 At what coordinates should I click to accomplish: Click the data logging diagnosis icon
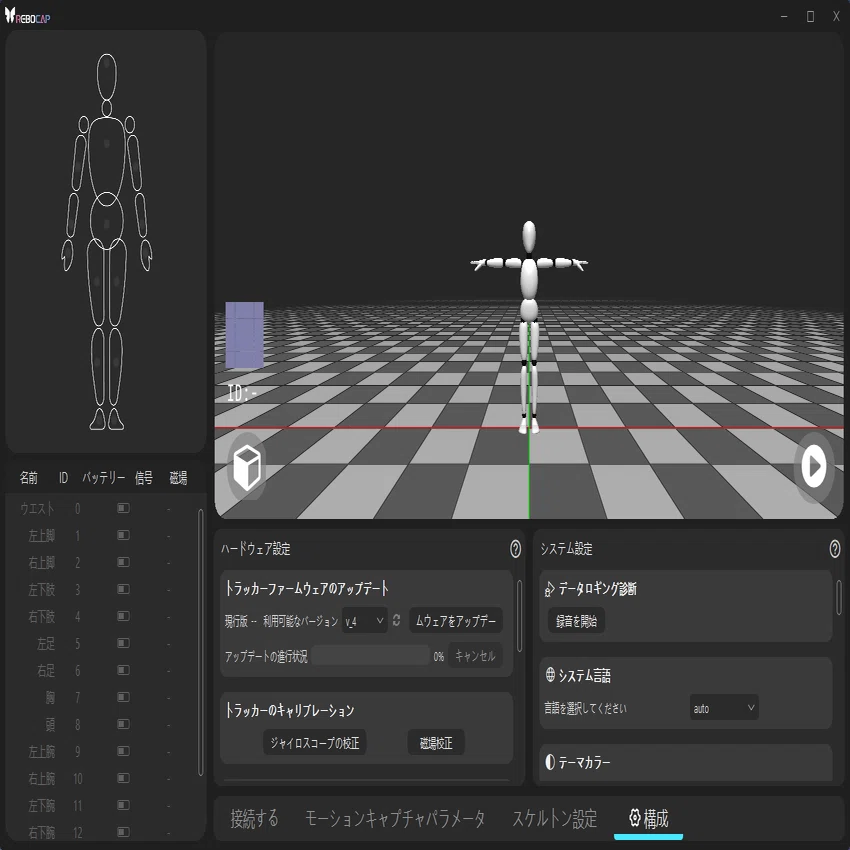tap(549, 589)
